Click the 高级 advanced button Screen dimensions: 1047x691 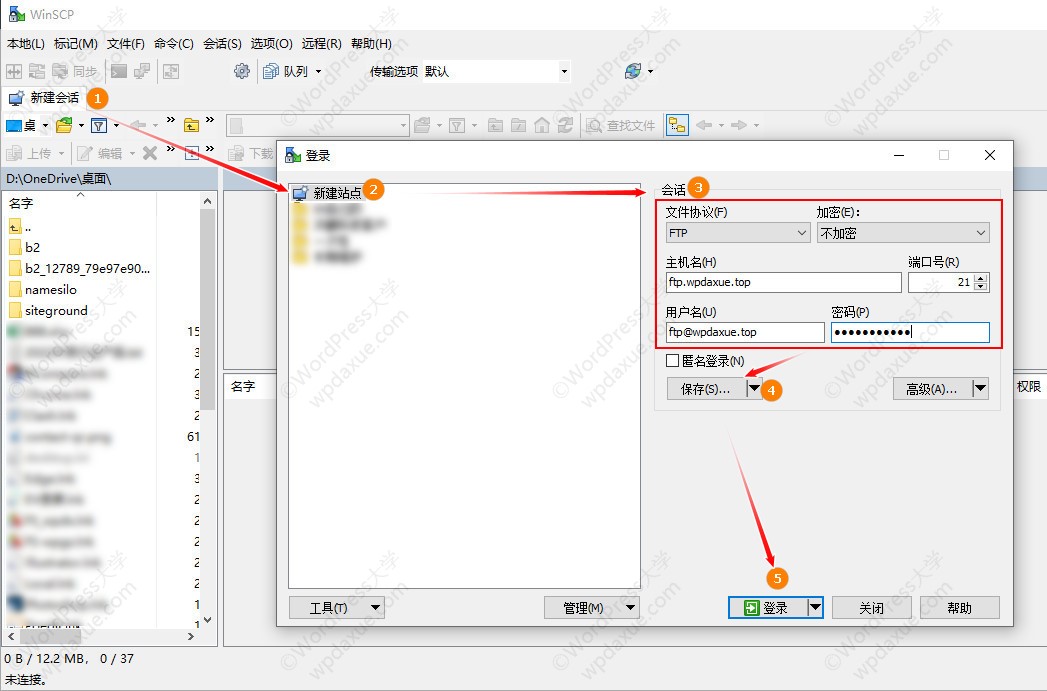click(933, 388)
